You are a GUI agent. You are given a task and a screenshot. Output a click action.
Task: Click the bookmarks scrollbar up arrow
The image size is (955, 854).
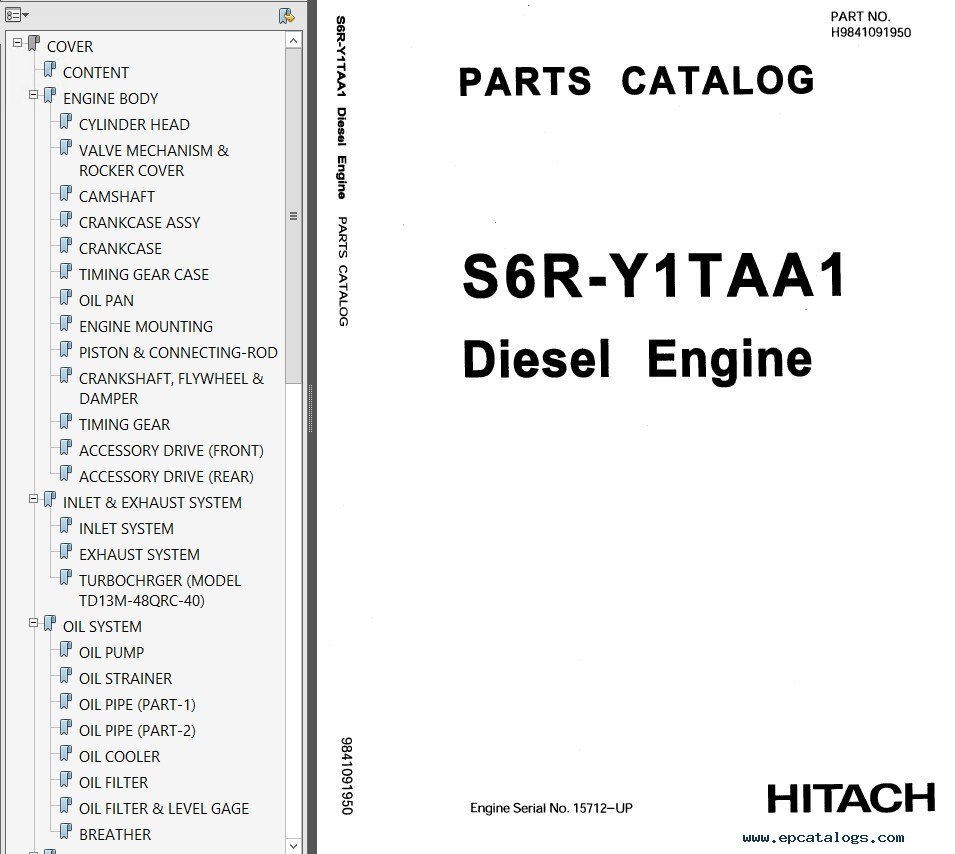point(294,40)
